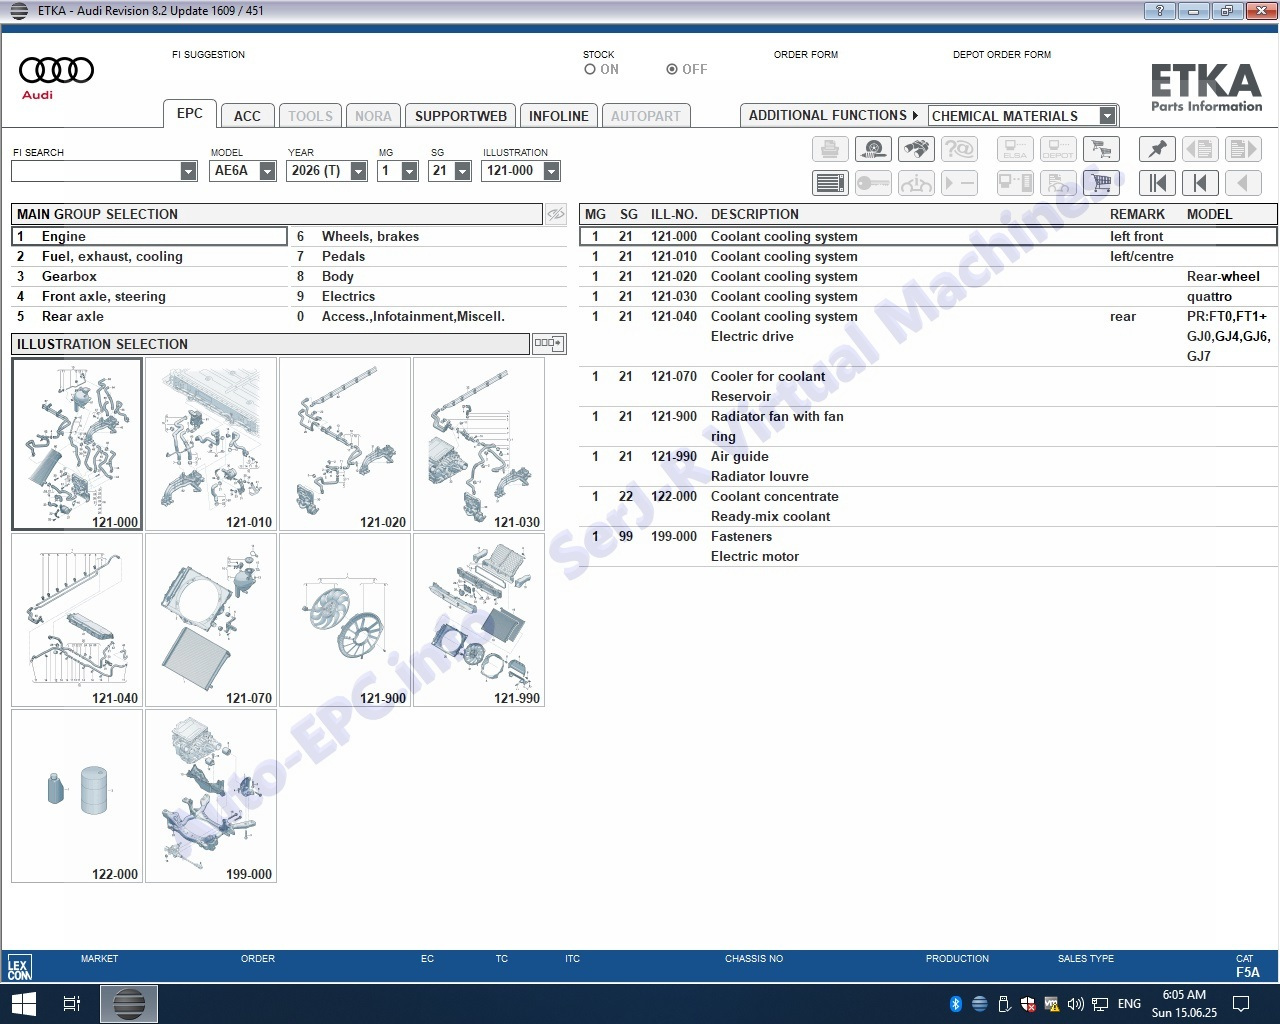
Task: Select the stock ON radio button
Action: click(x=590, y=70)
